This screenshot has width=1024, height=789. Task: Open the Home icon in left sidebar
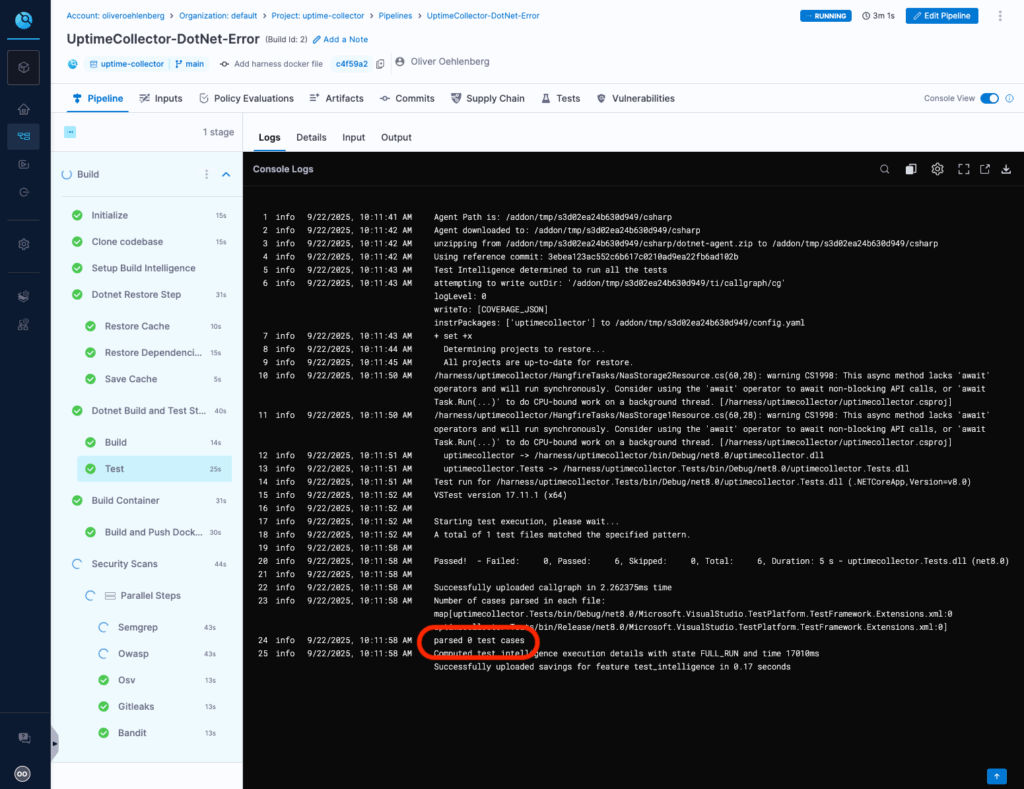(x=24, y=109)
